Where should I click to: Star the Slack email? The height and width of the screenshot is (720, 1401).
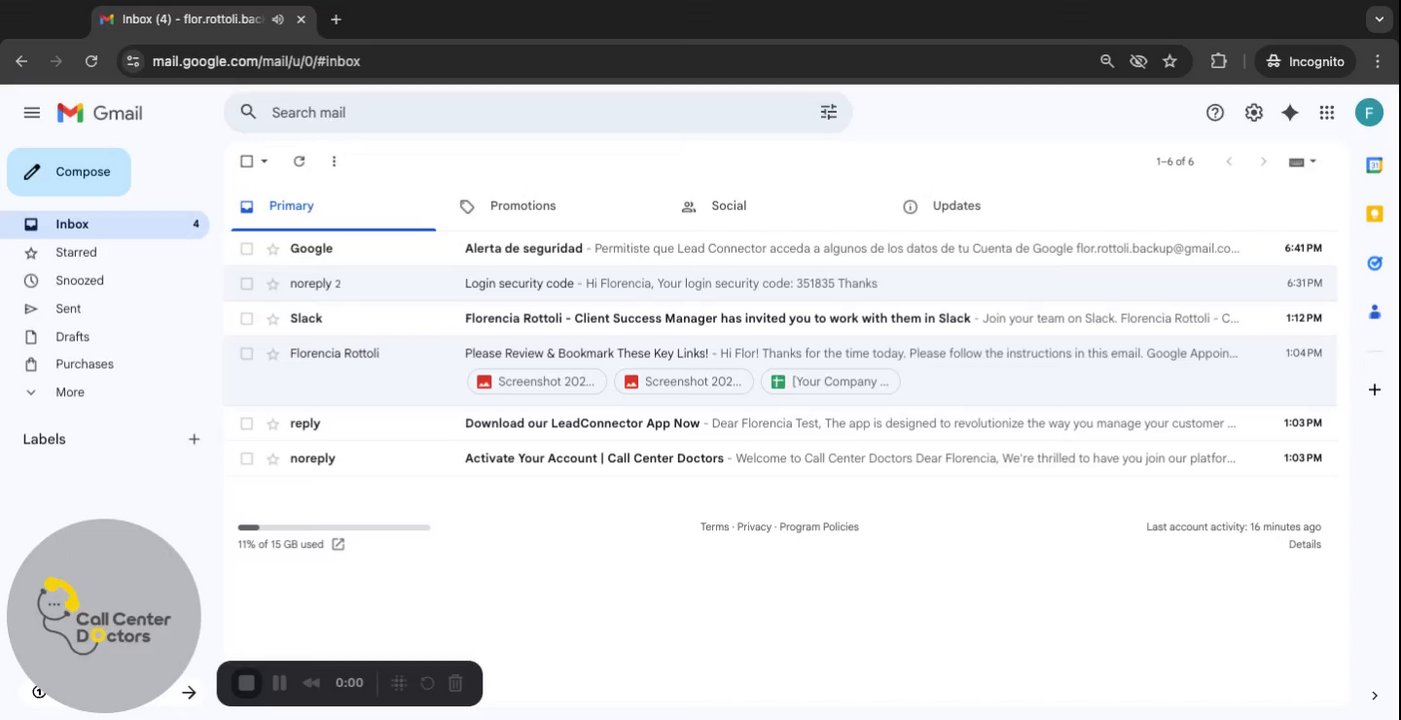click(273, 319)
